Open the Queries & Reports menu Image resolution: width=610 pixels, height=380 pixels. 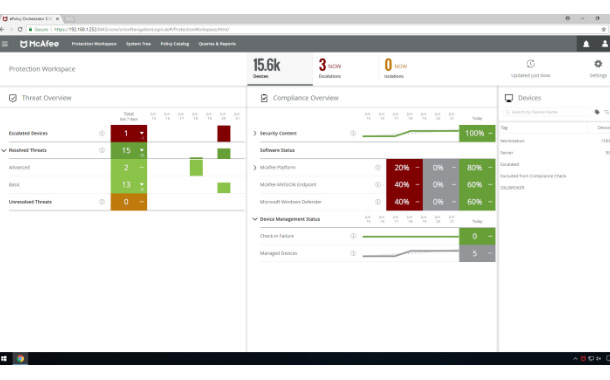pos(217,44)
